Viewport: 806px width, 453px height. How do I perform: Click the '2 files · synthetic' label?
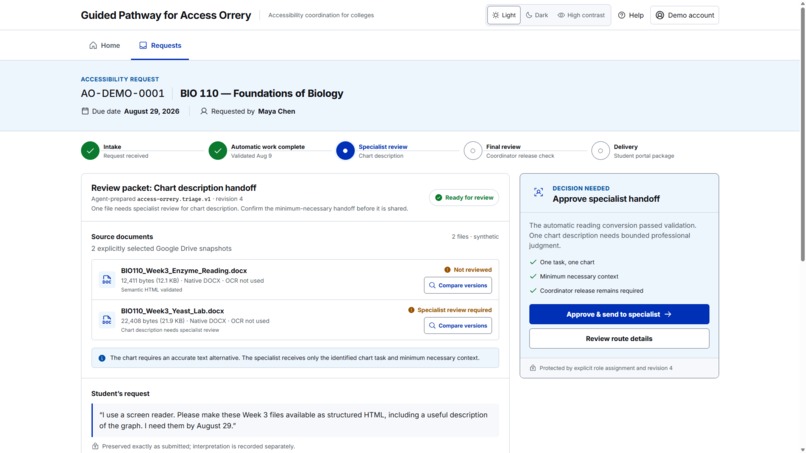coord(475,237)
